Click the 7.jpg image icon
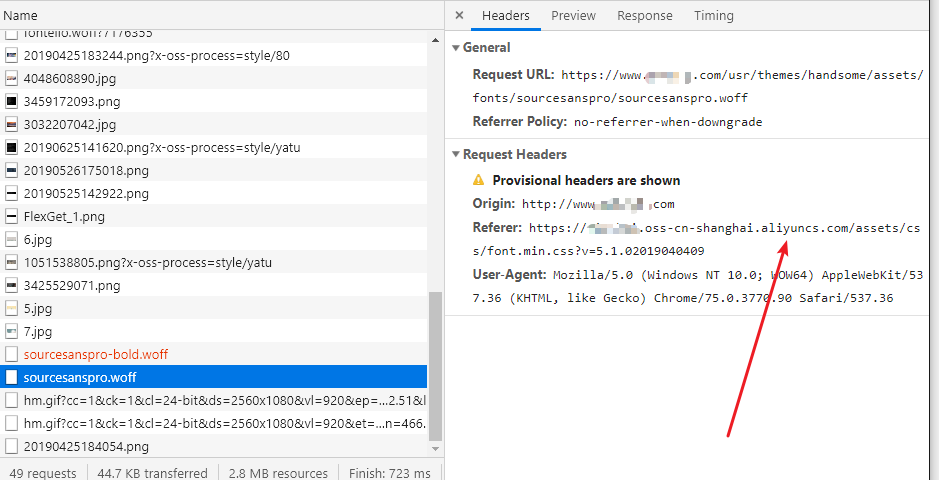 click(12, 331)
